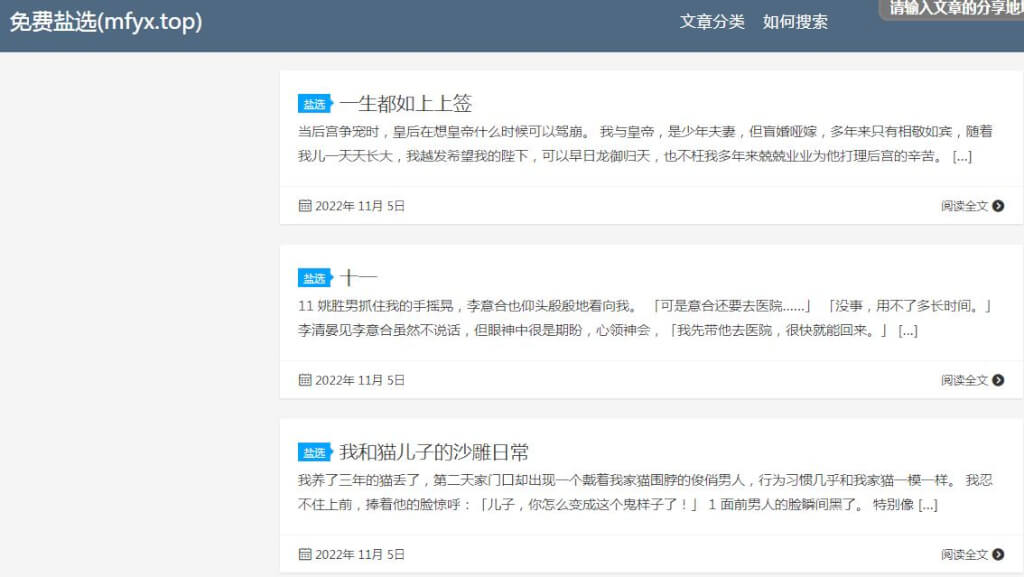Click 阅读全文 for 我和猫儿子的沙雕日常
This screenshot has height=577, width=1024.
(964, 554)
